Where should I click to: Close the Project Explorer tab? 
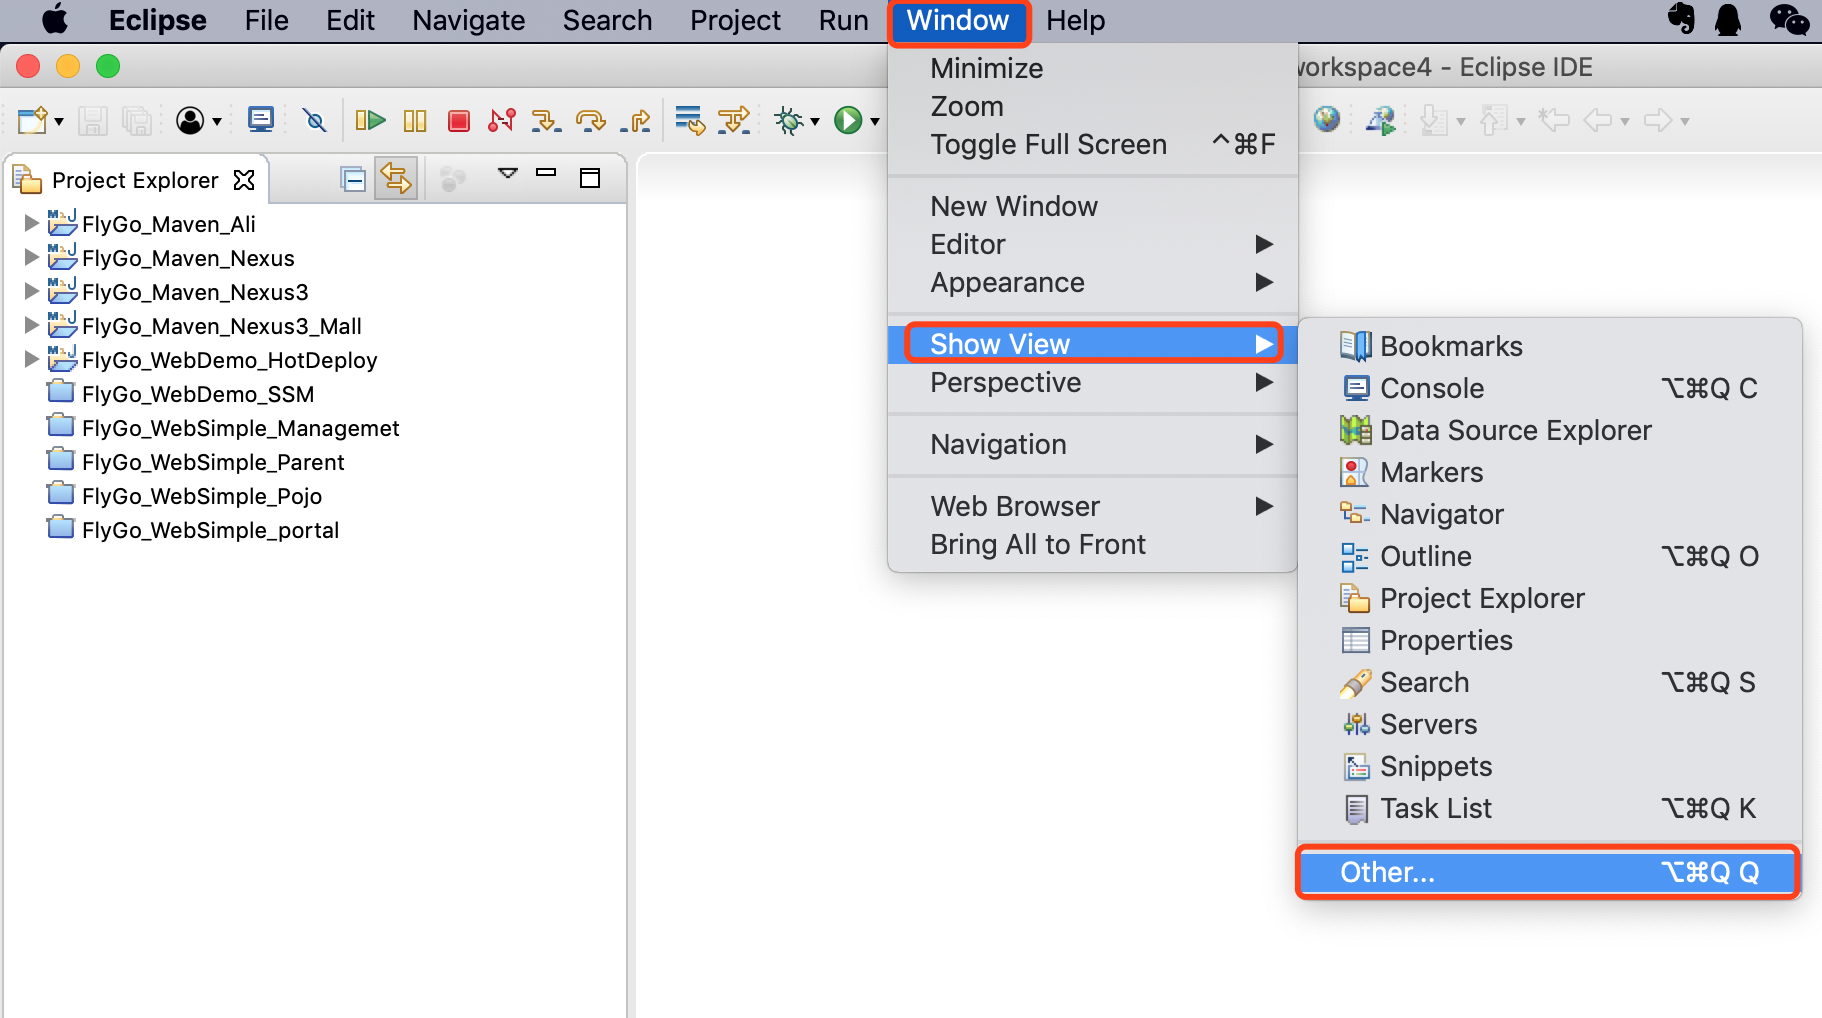pyautogui.click(x=244, y=180)
